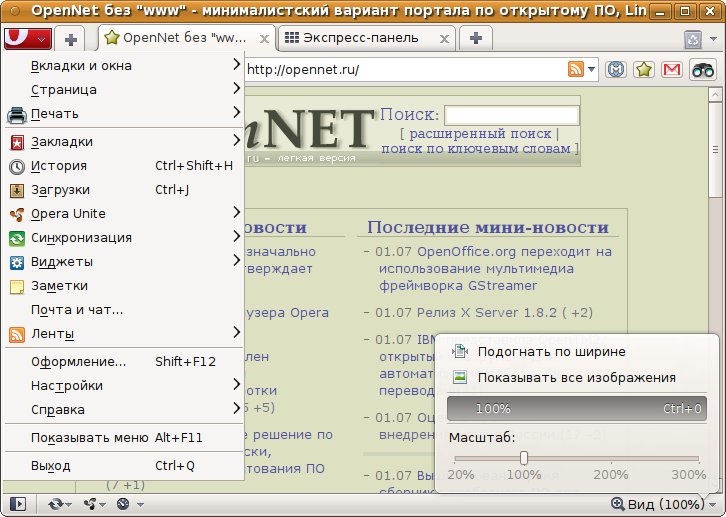
Task: Toggle Показывать меню entry
Action: click(x=124, y=438)
